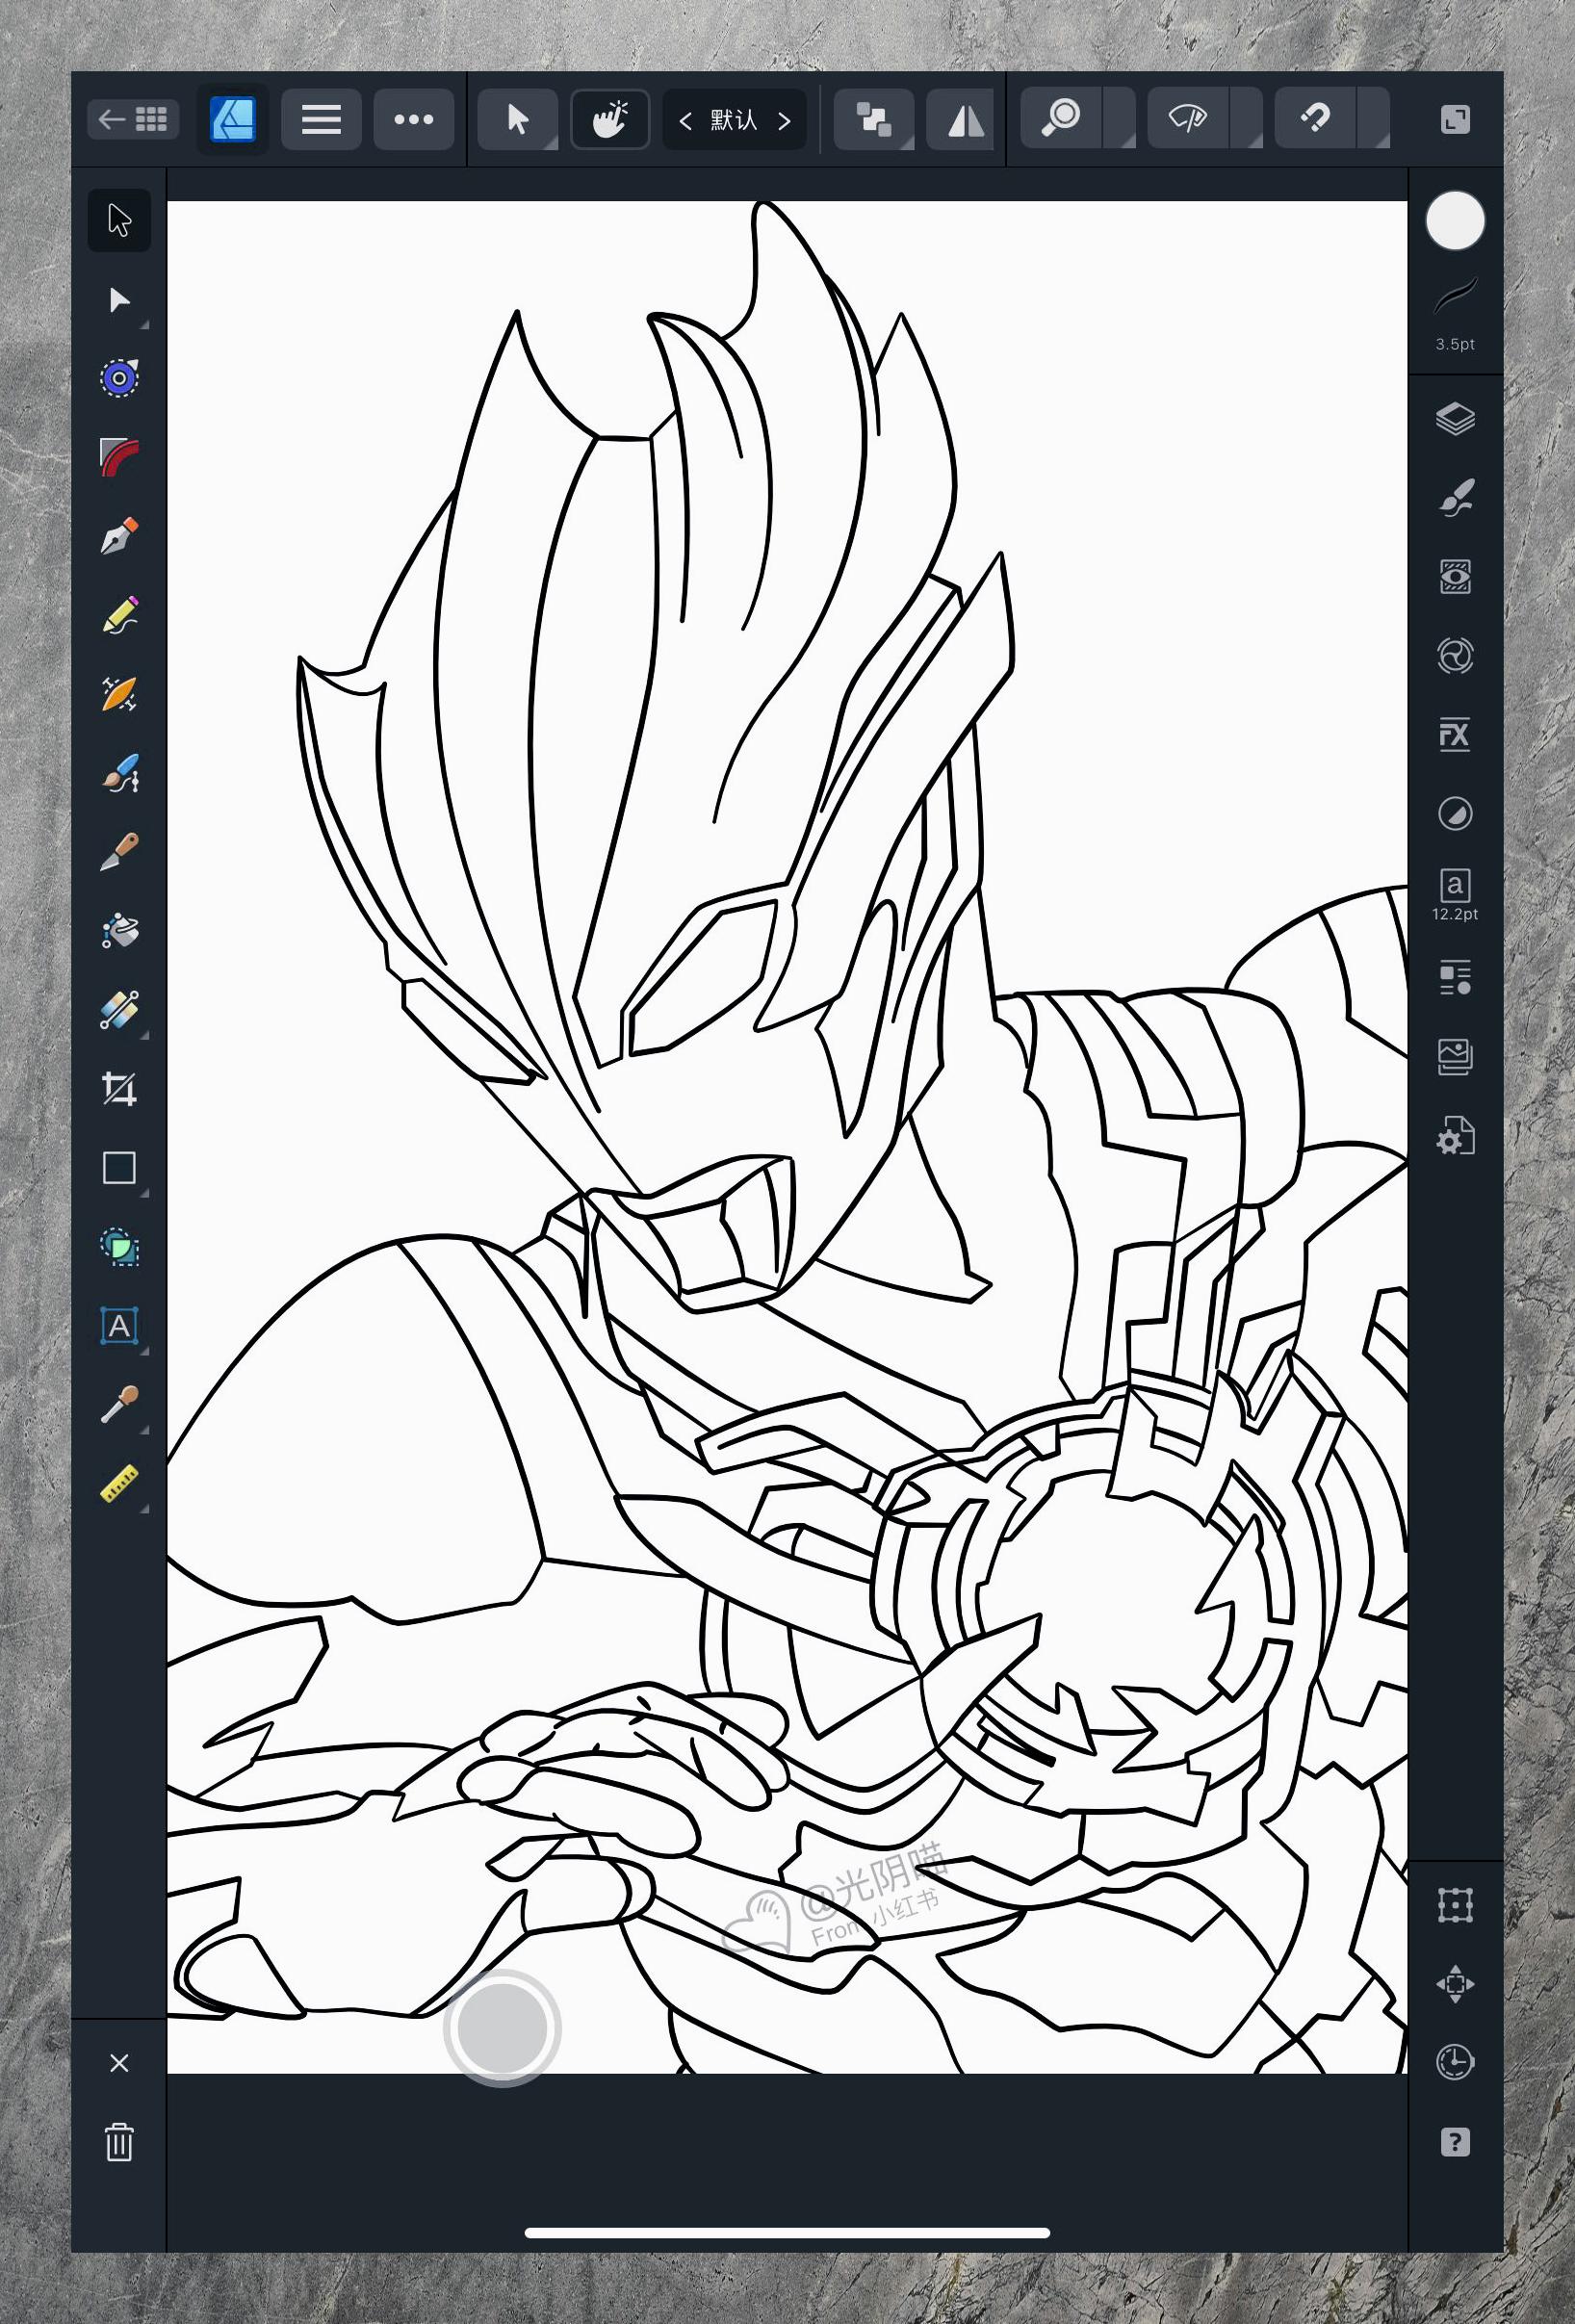The image size is (1575, 2324).
Task: Open the Transform studio
Action: 1455,1905
